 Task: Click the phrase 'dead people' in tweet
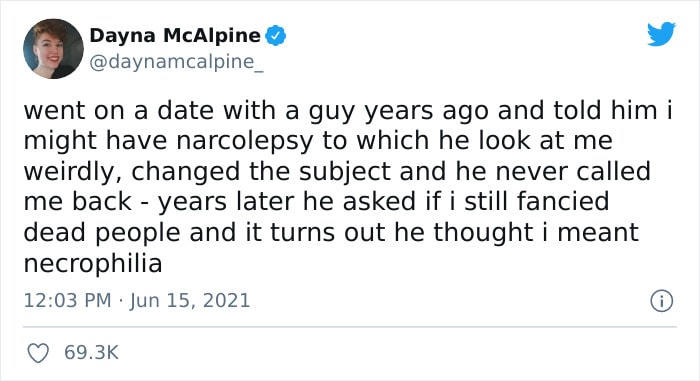pos(102,233)
